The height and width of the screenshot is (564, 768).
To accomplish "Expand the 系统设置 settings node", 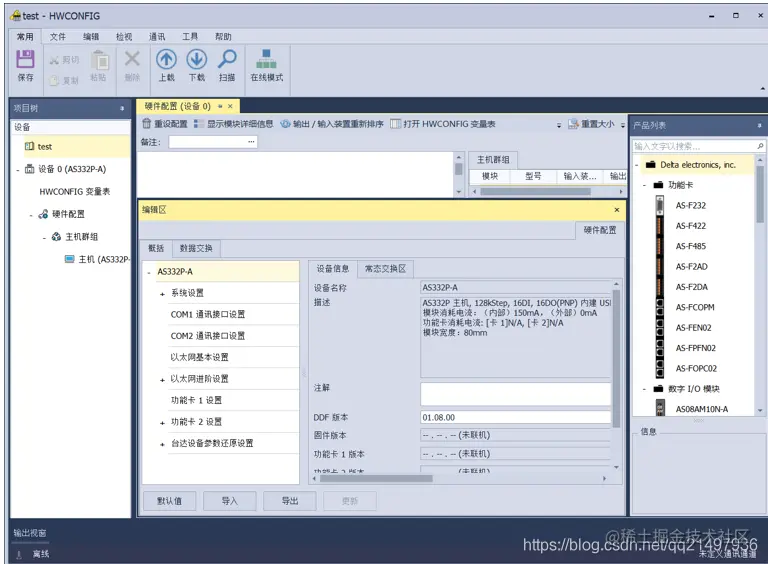I will [162, 294].
